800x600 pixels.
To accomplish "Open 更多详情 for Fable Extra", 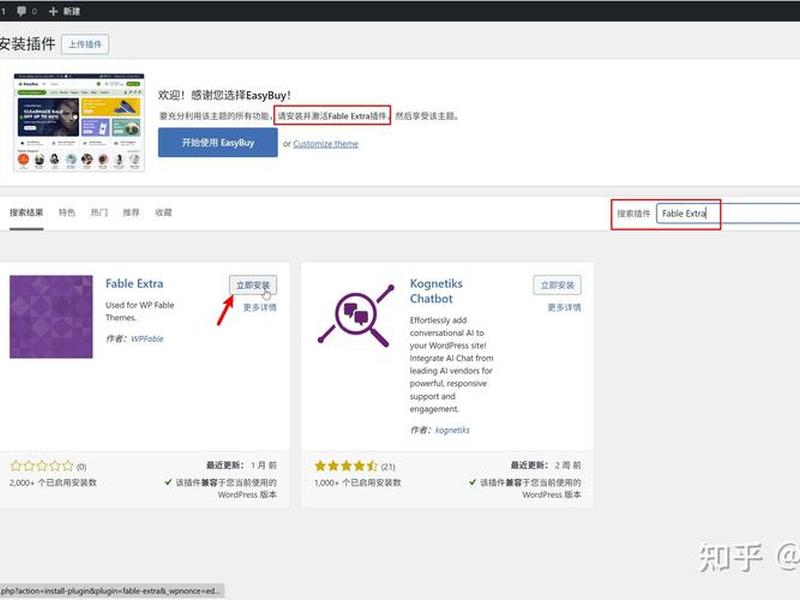I will click(x=260, y=308).
